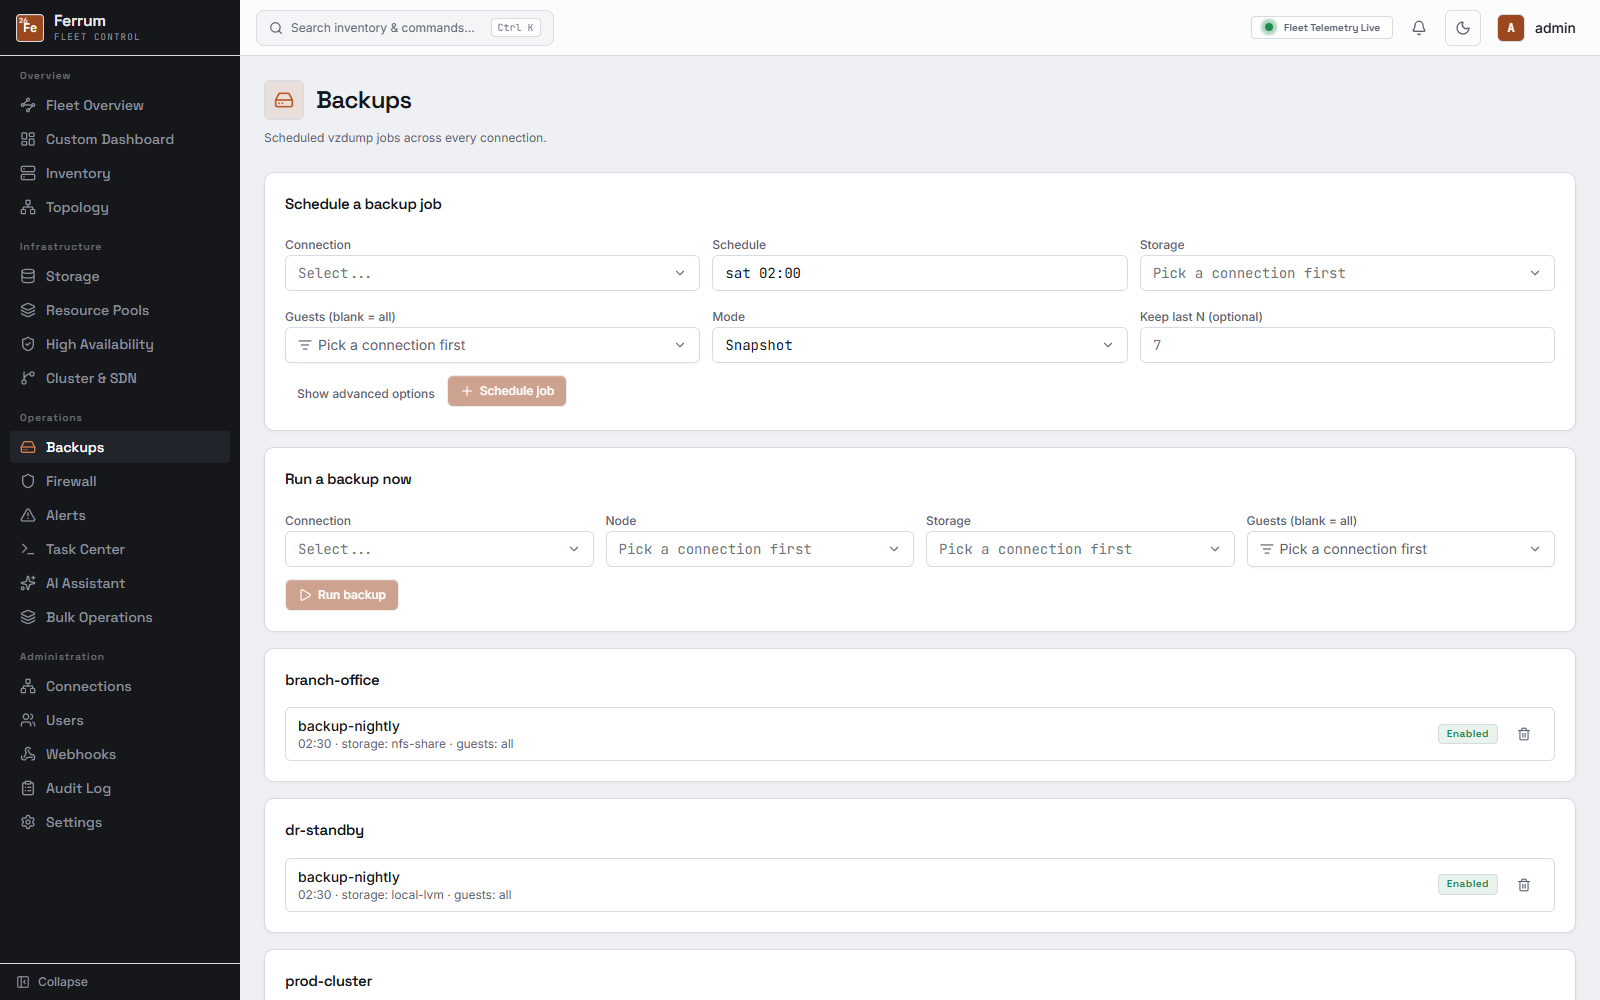This screenshot has height=1000, width=1600.
Task: Click the Fleet Telemetry Live indicator
Action: (x=1322, y=28)
